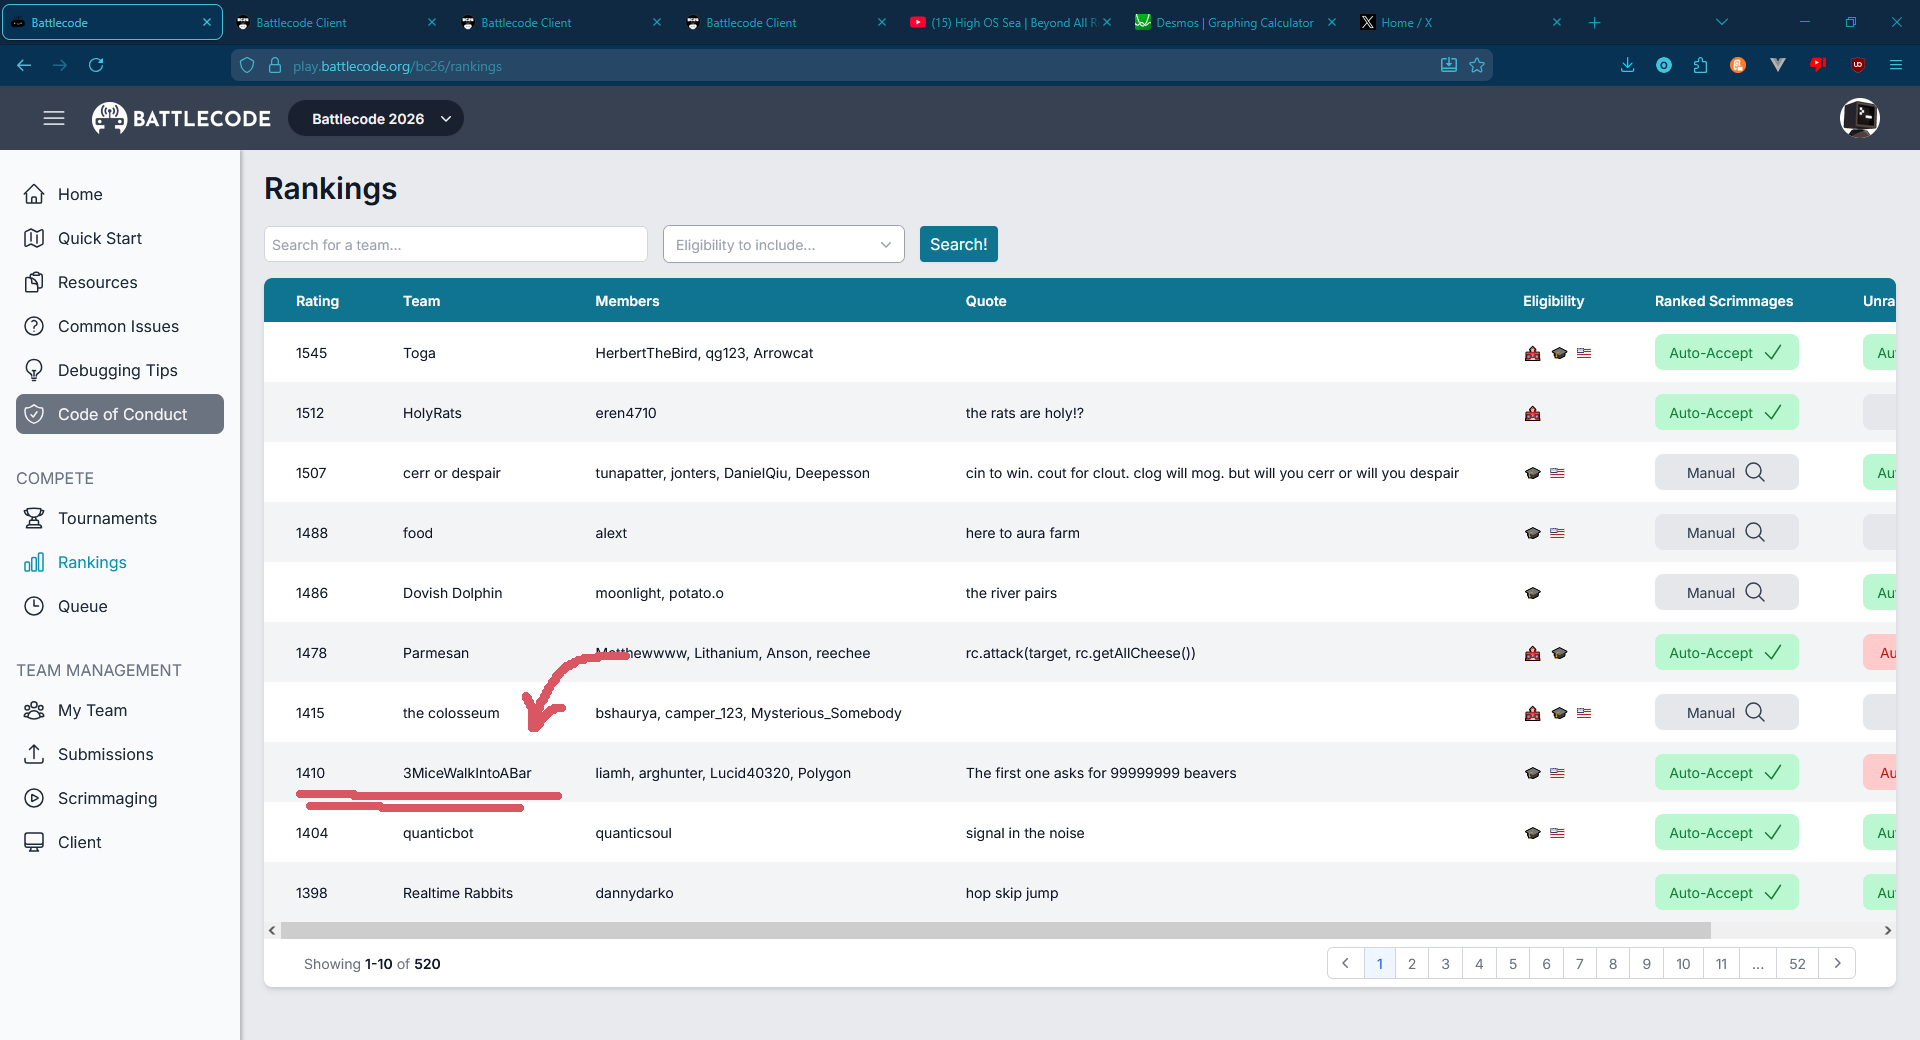Open the Eligibility to include dropdown
Viewport: 1920px width, 1040px height.
783,245
